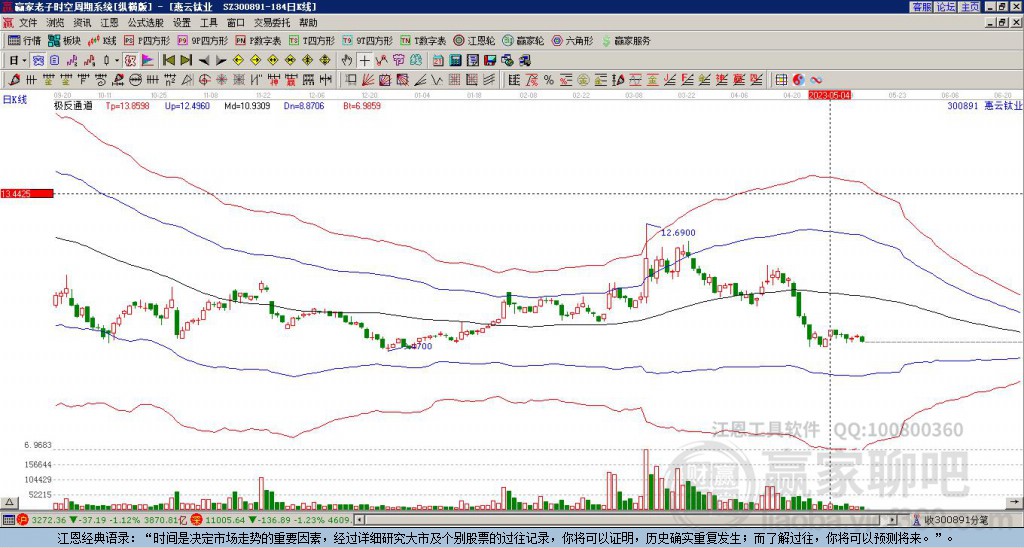Click the horizontal scrollbar right arrow
This screenshot has height=548, width=1024.
893,520
